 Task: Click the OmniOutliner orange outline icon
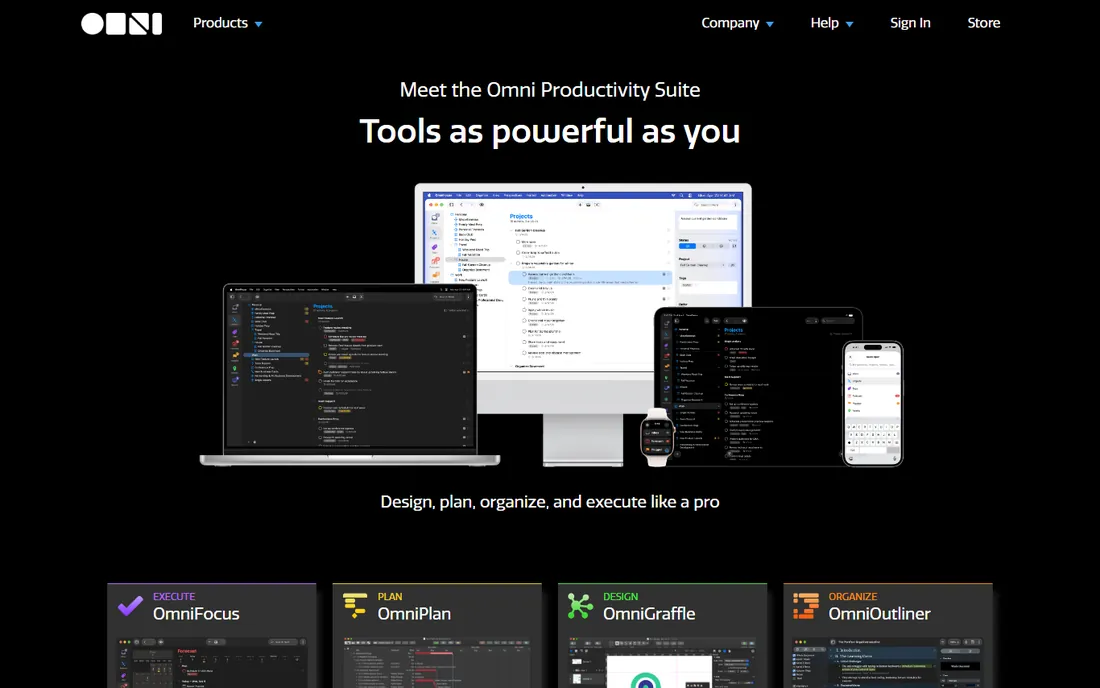[x=805, y=606]
